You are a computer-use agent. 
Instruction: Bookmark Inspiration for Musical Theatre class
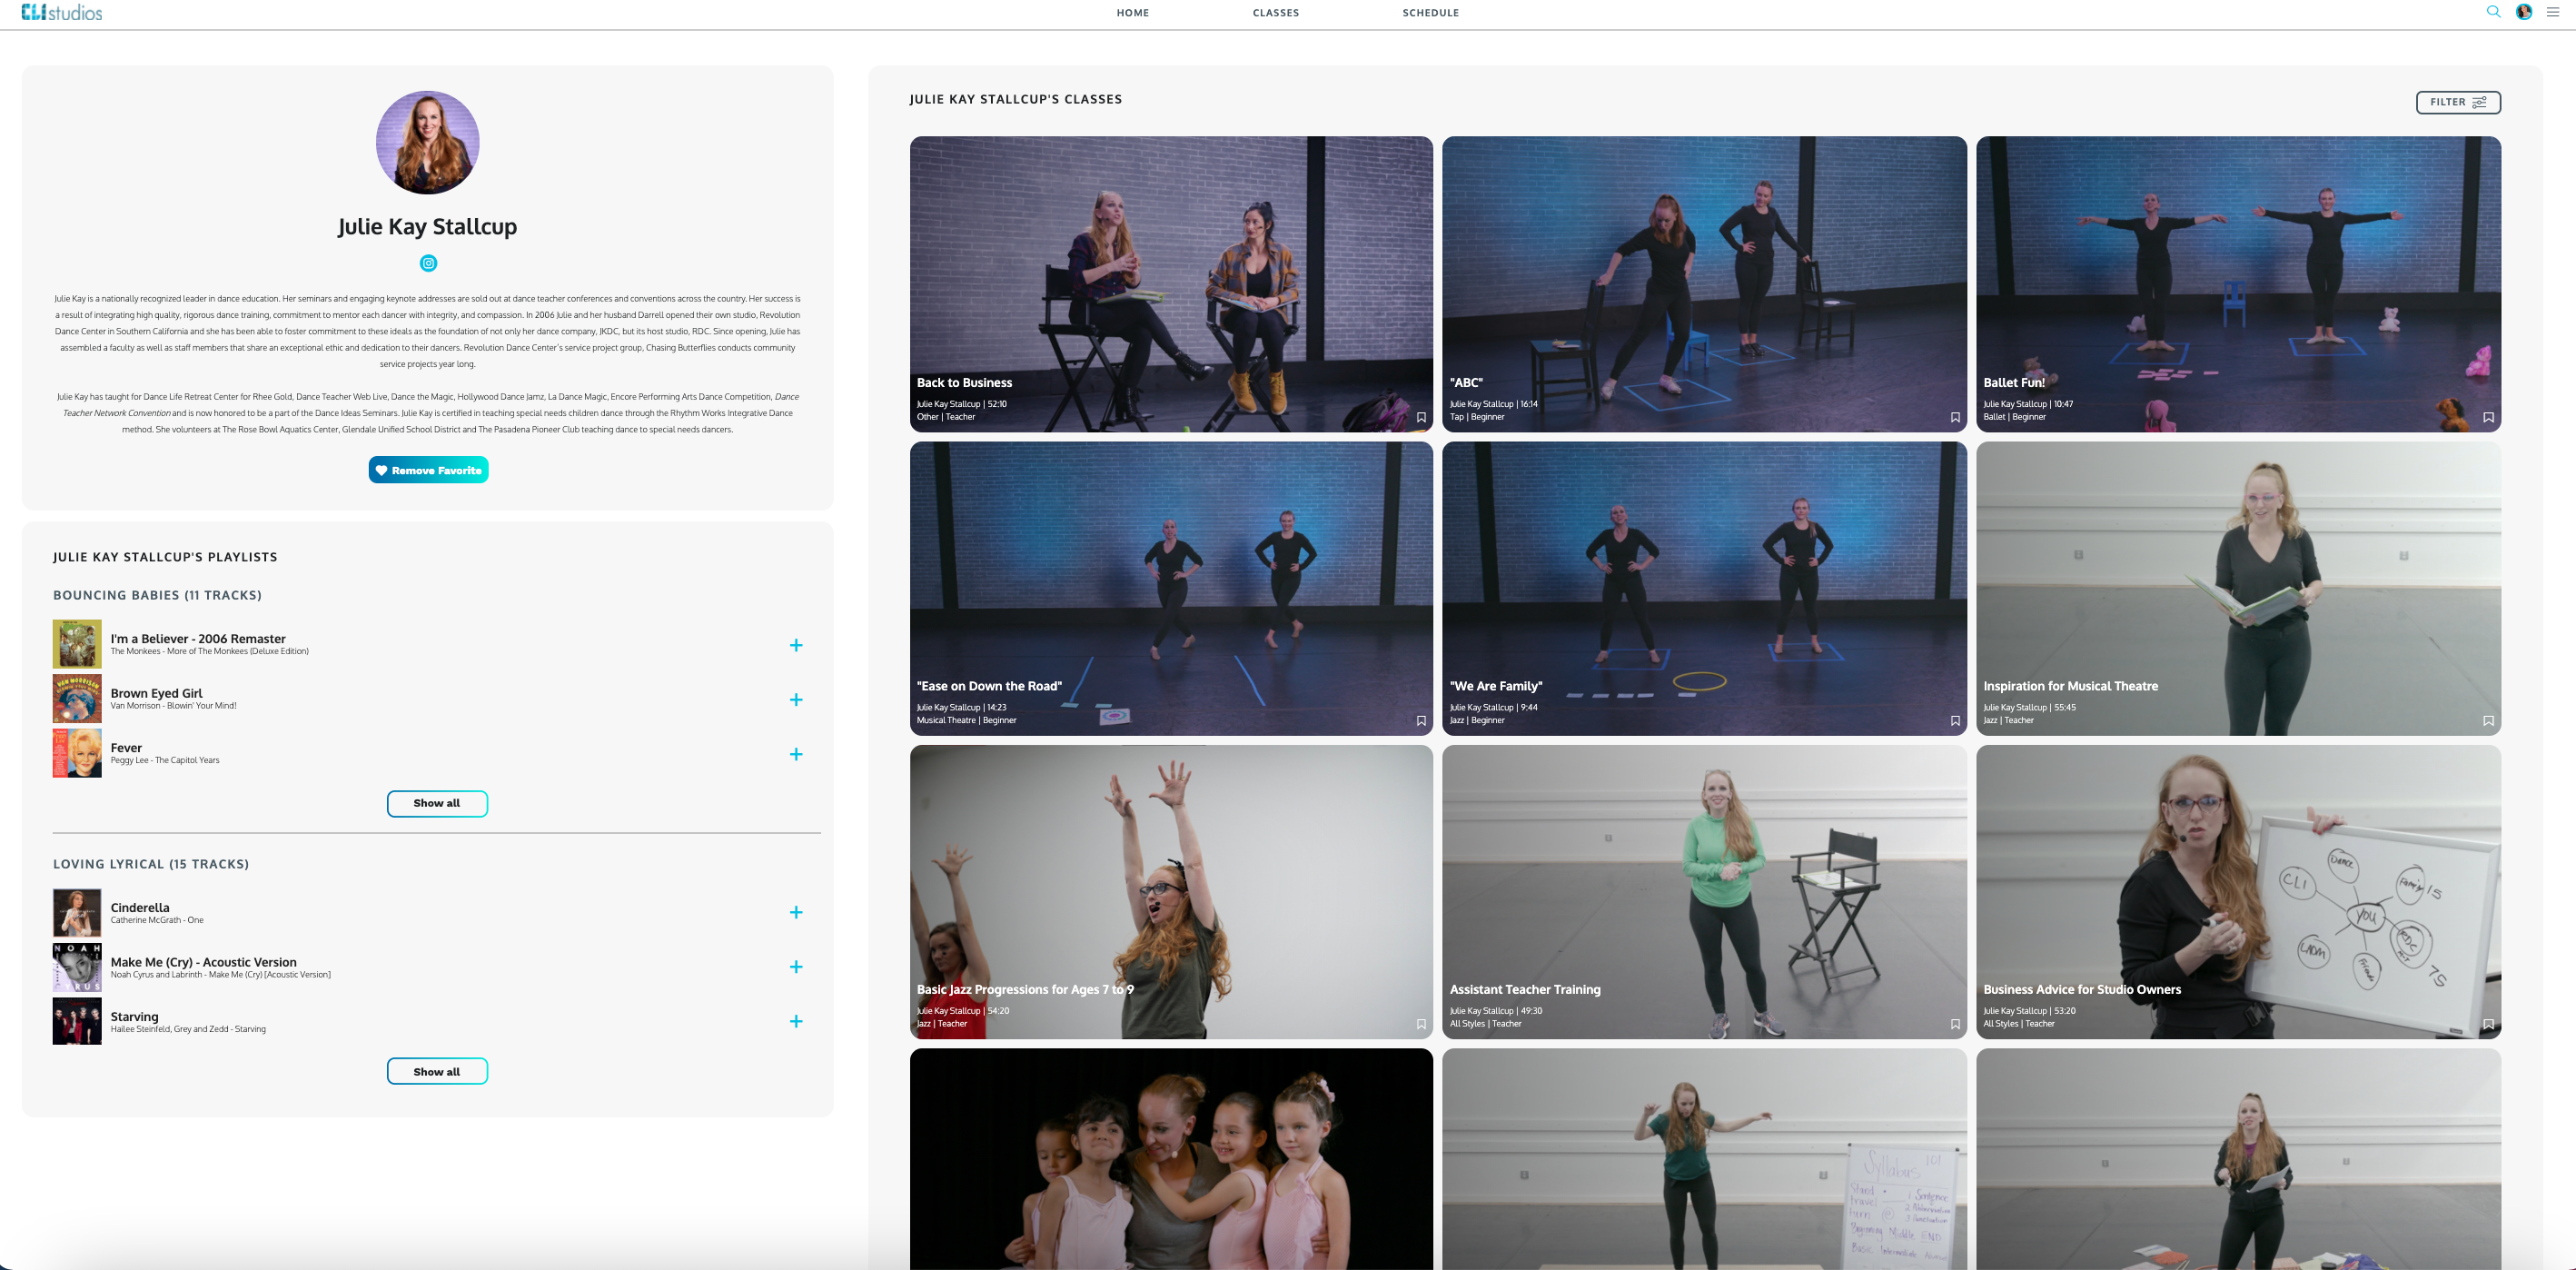[2488, 721]
